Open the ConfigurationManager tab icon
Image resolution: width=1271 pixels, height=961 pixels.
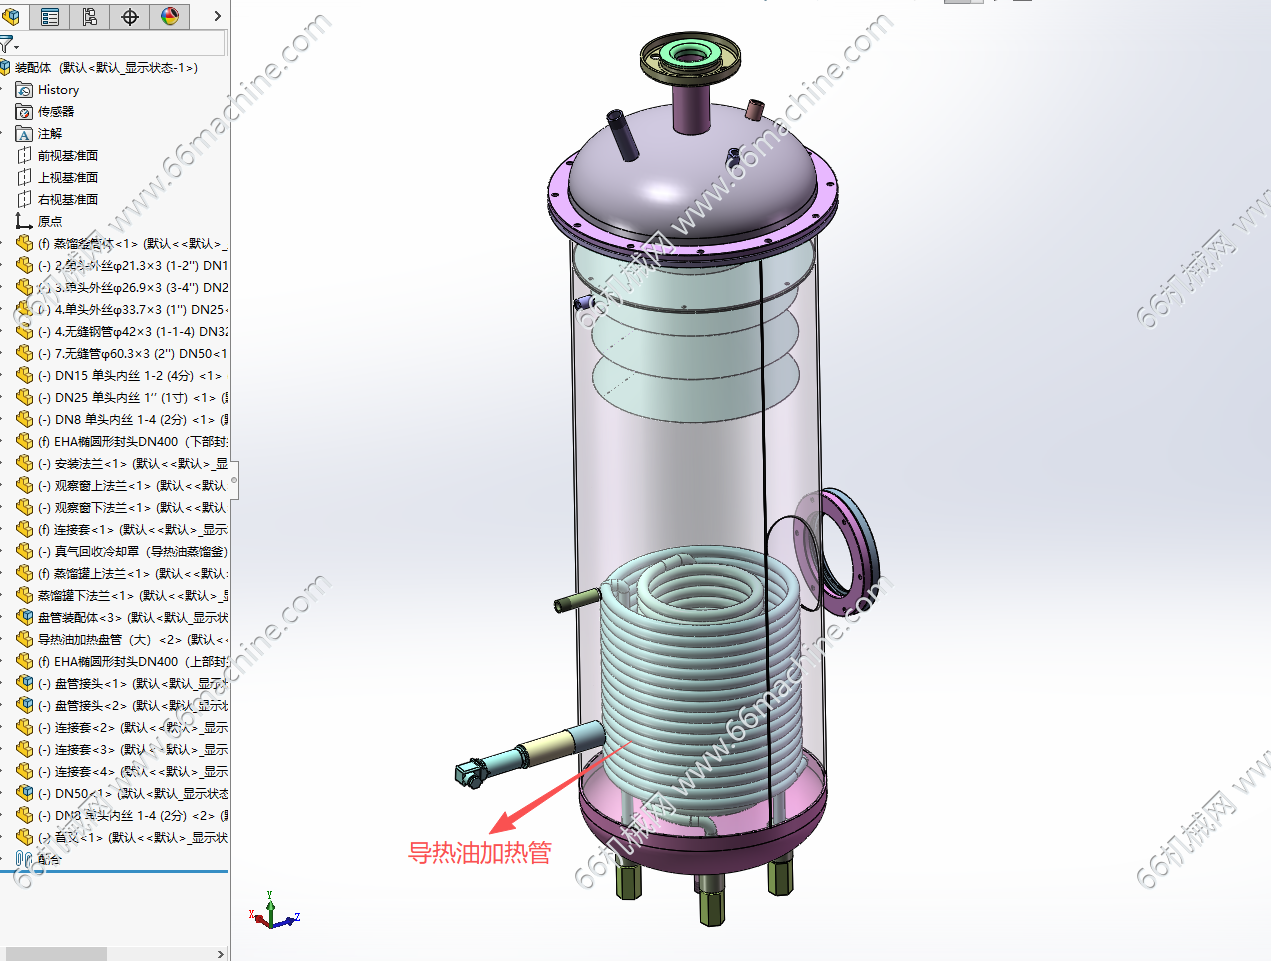coord(90,16)
